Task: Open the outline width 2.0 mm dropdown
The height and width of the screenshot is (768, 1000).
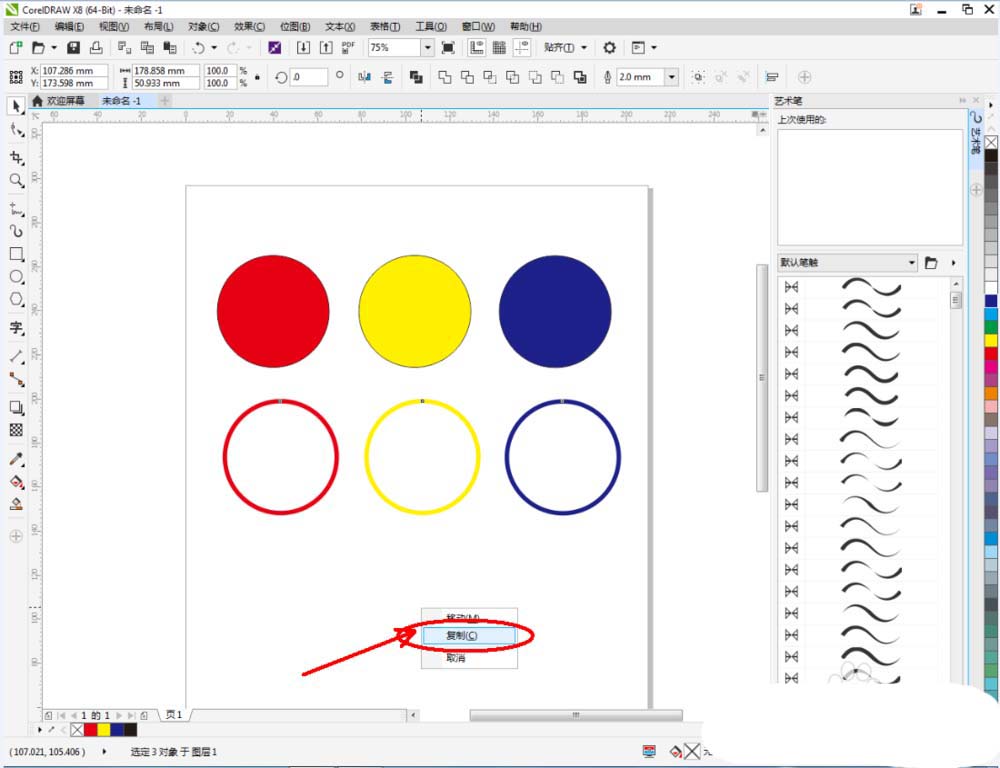Action: point(672,77)
